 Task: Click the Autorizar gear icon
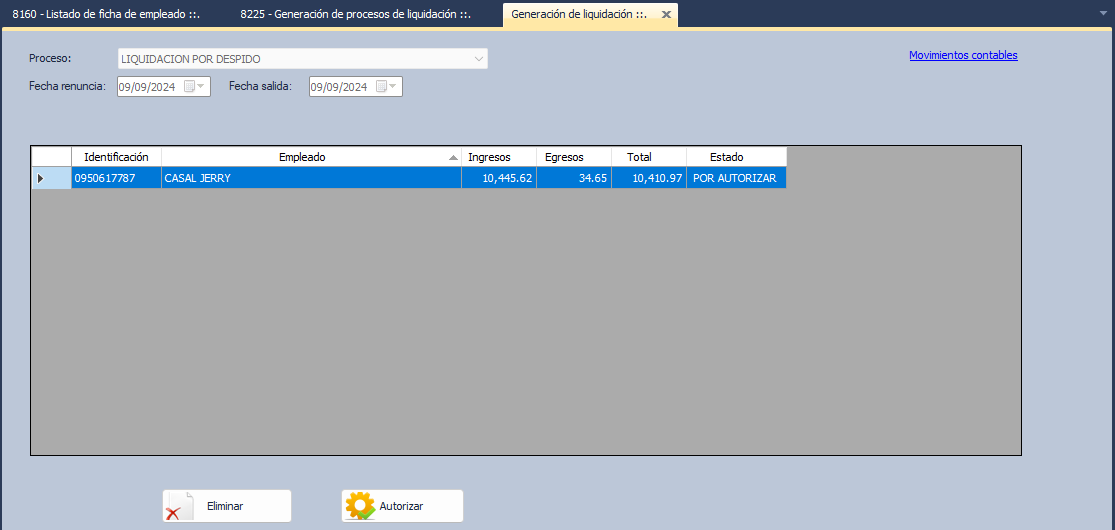click(x=359, y=506)
